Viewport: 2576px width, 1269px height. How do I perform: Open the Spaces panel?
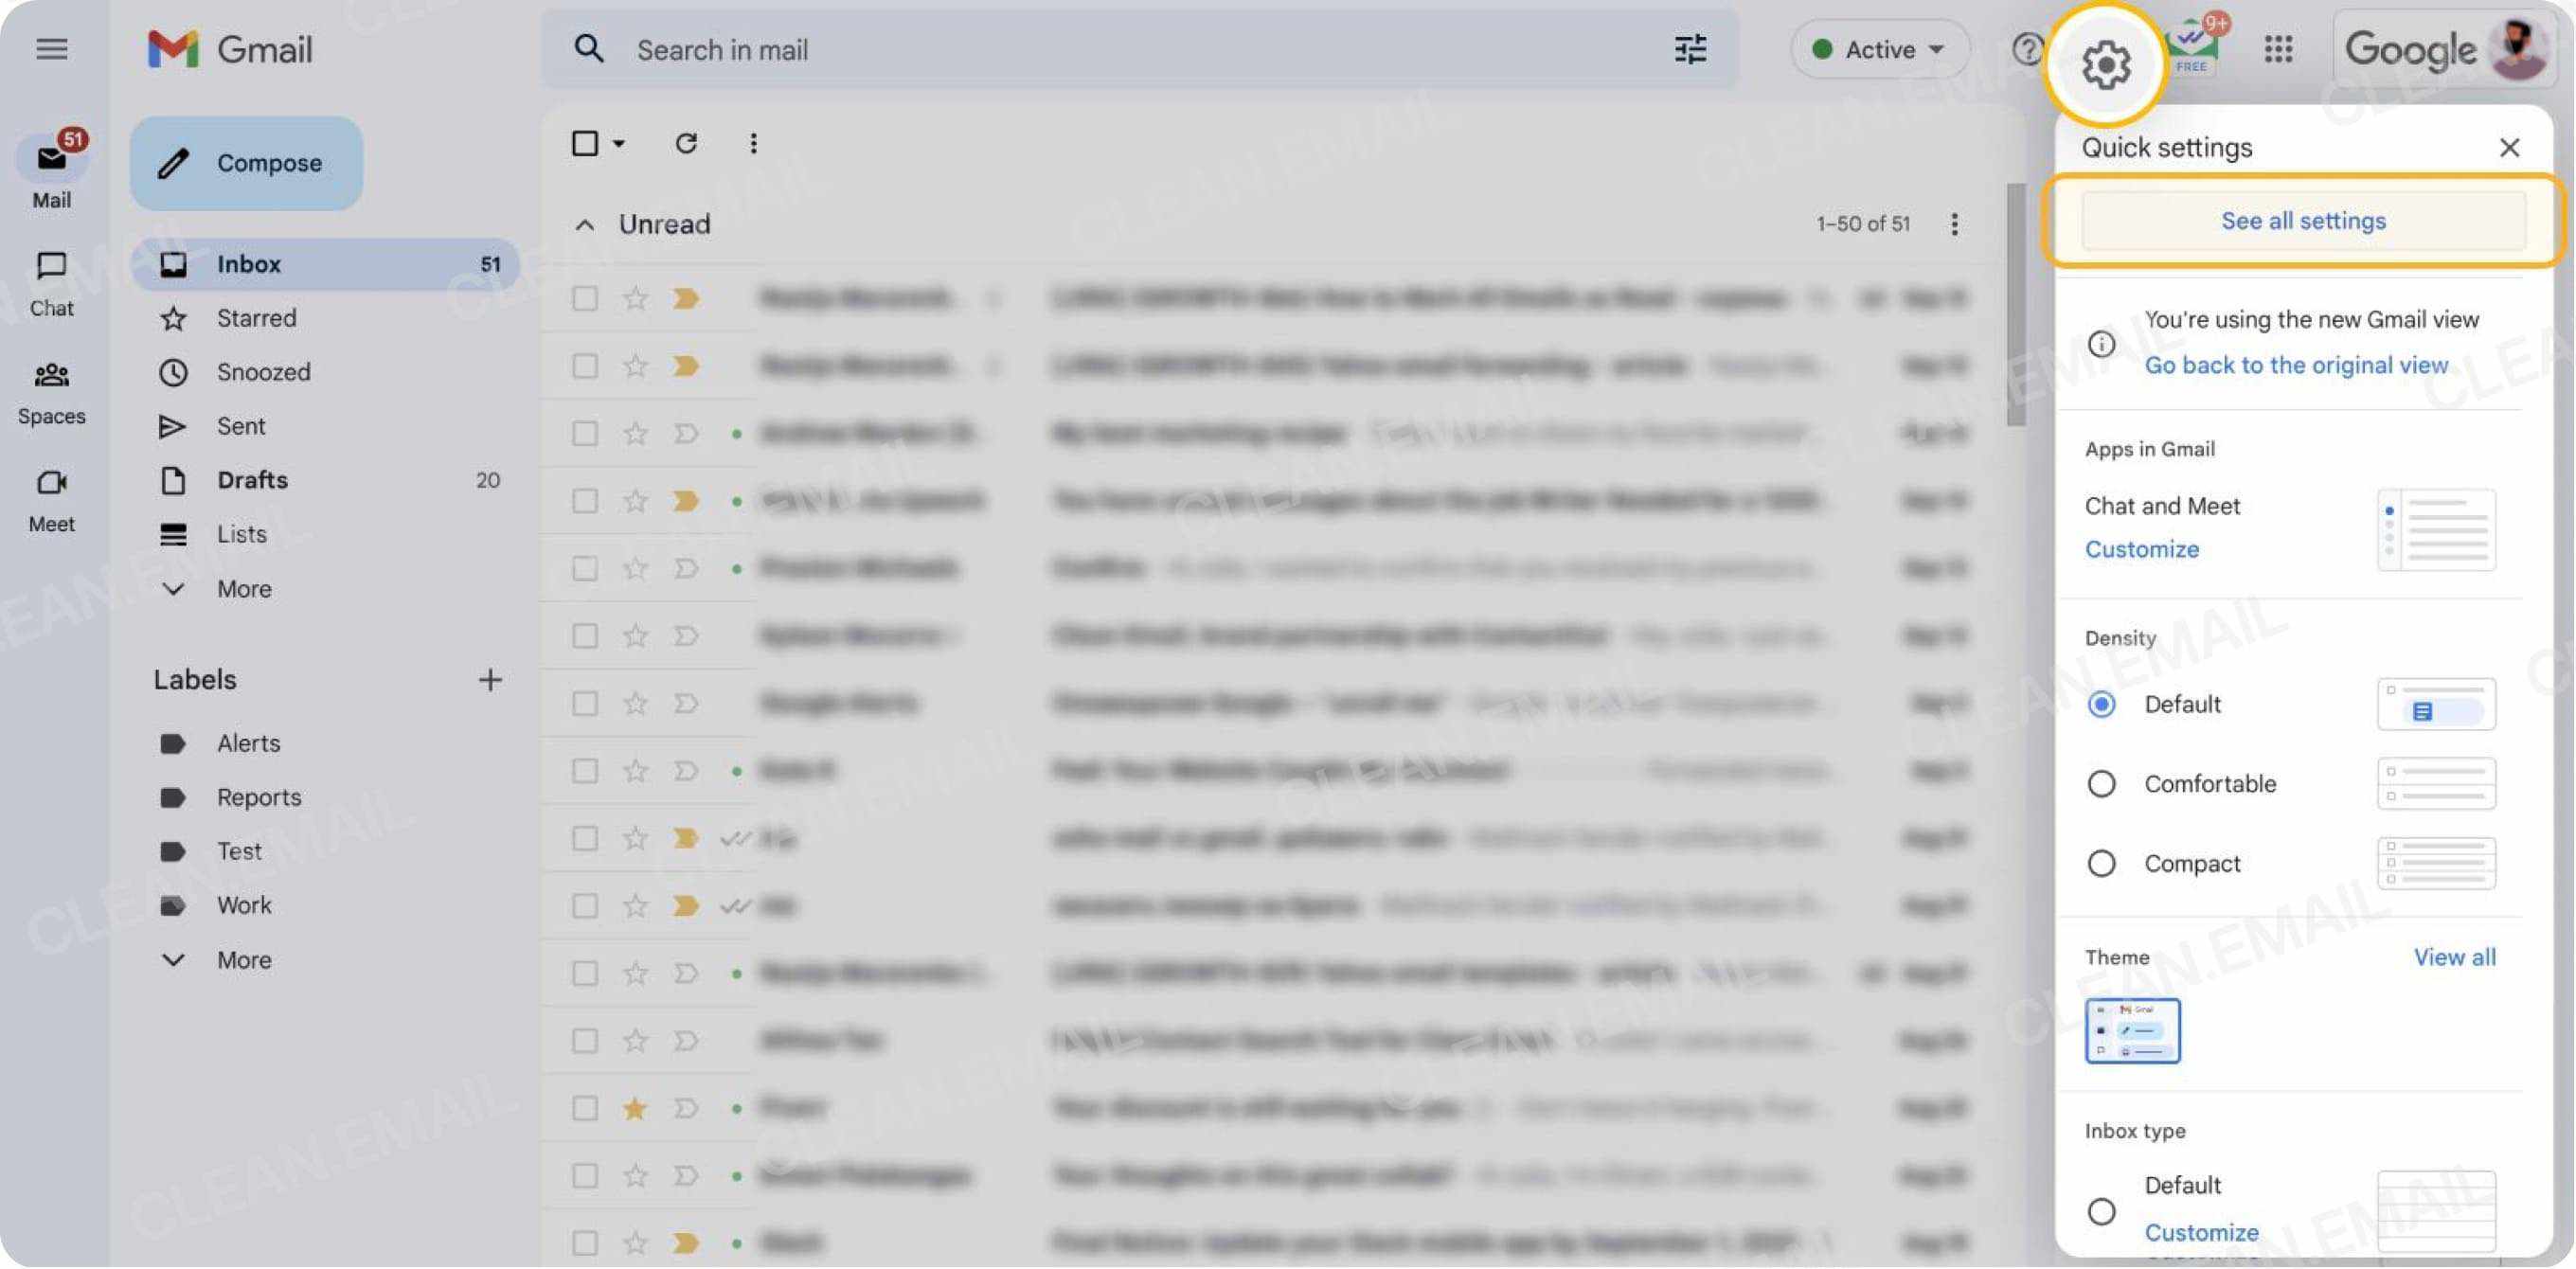[x=51, y=389]
